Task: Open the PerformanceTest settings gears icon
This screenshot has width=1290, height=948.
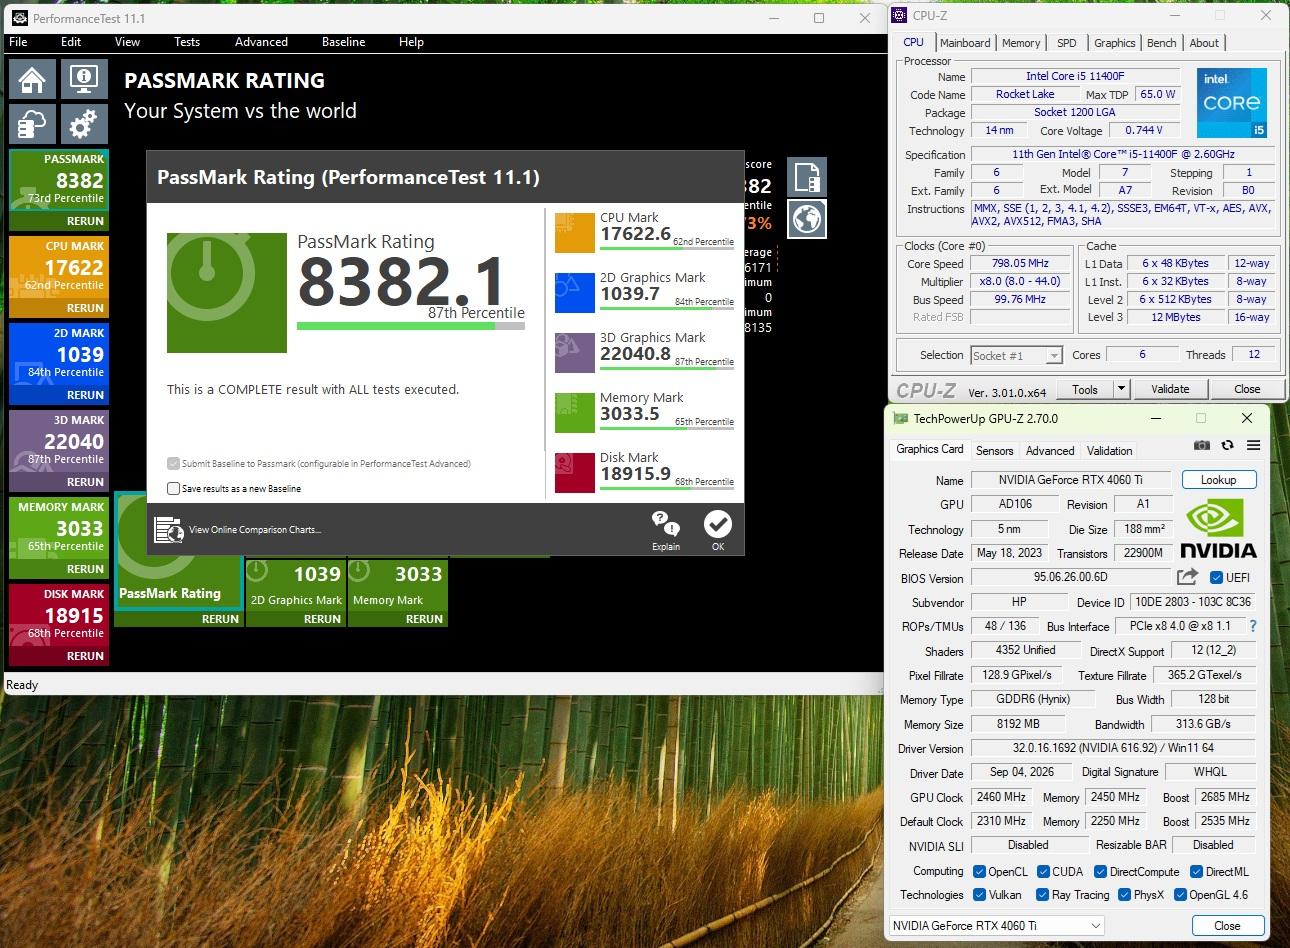Action: (84, 125)
